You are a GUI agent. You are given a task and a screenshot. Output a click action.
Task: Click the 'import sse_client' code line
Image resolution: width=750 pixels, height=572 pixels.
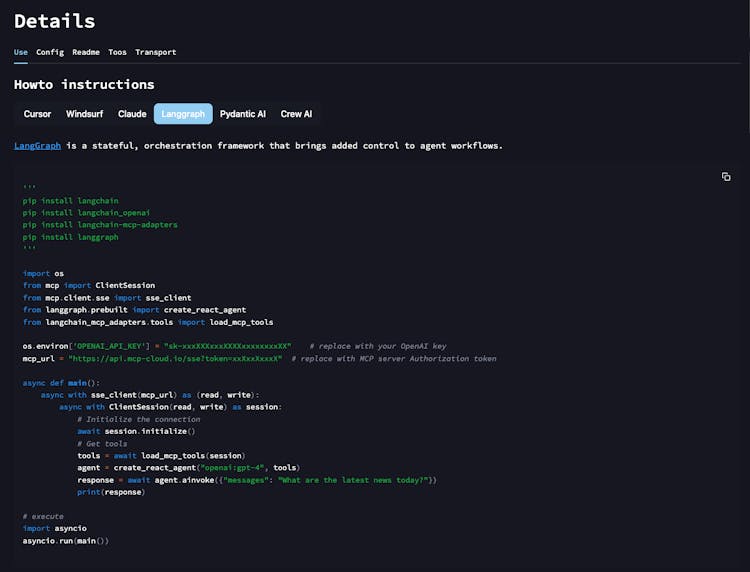click(107, 298)
